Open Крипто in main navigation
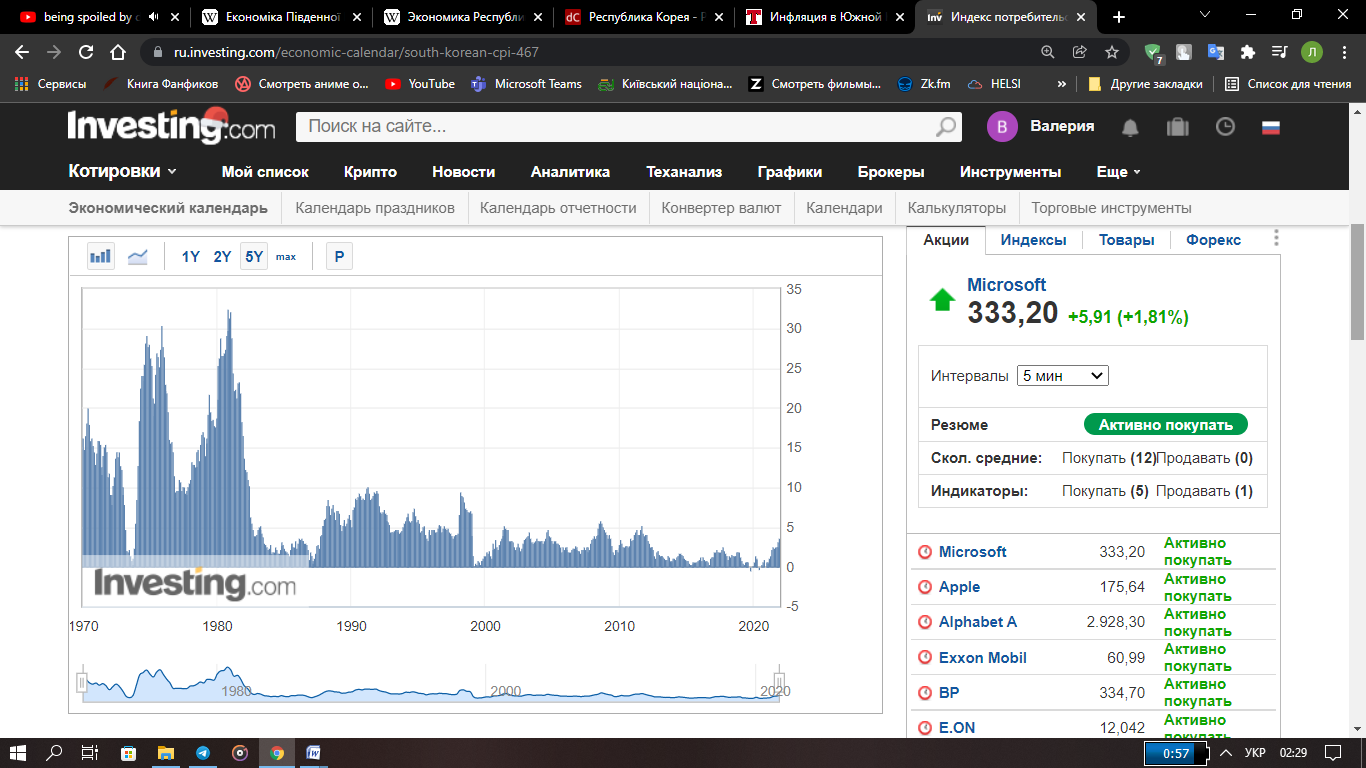This screenshot has width=1366, height=768. 370,172
